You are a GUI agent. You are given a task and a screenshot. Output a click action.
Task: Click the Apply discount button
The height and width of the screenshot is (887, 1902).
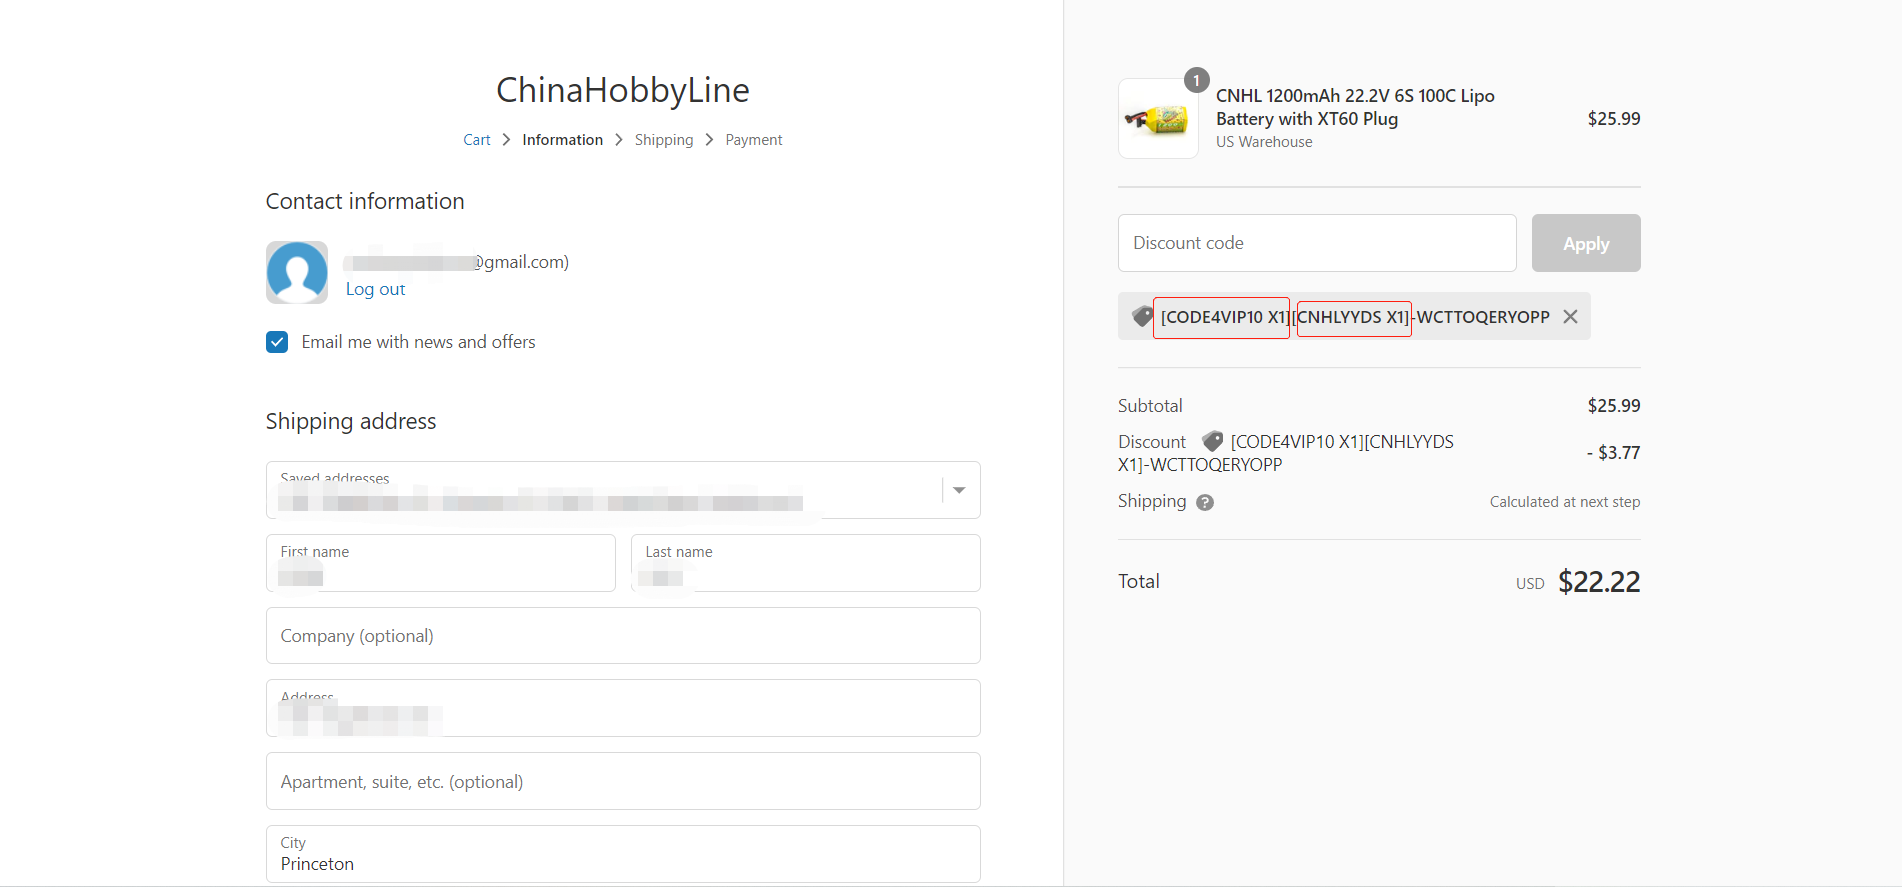click(x=1586, y=243)
